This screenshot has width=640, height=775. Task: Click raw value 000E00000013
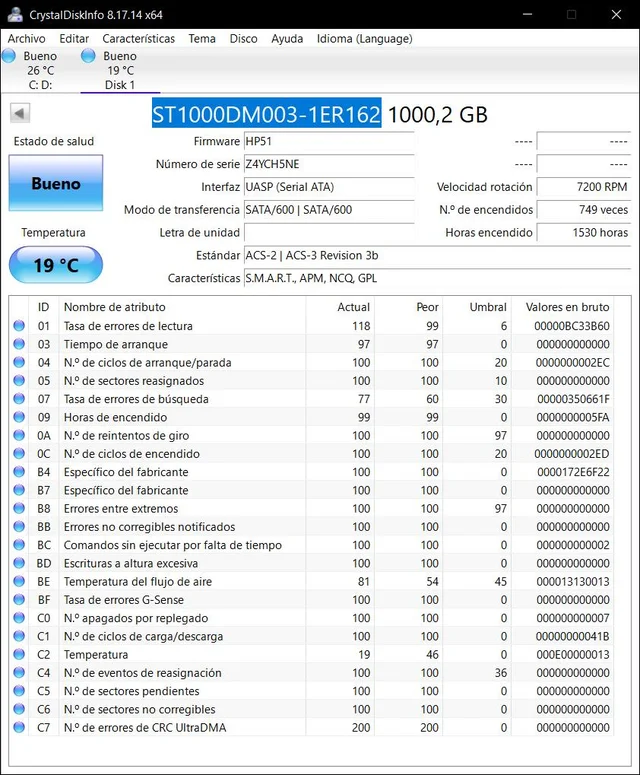tap(573, 655)
